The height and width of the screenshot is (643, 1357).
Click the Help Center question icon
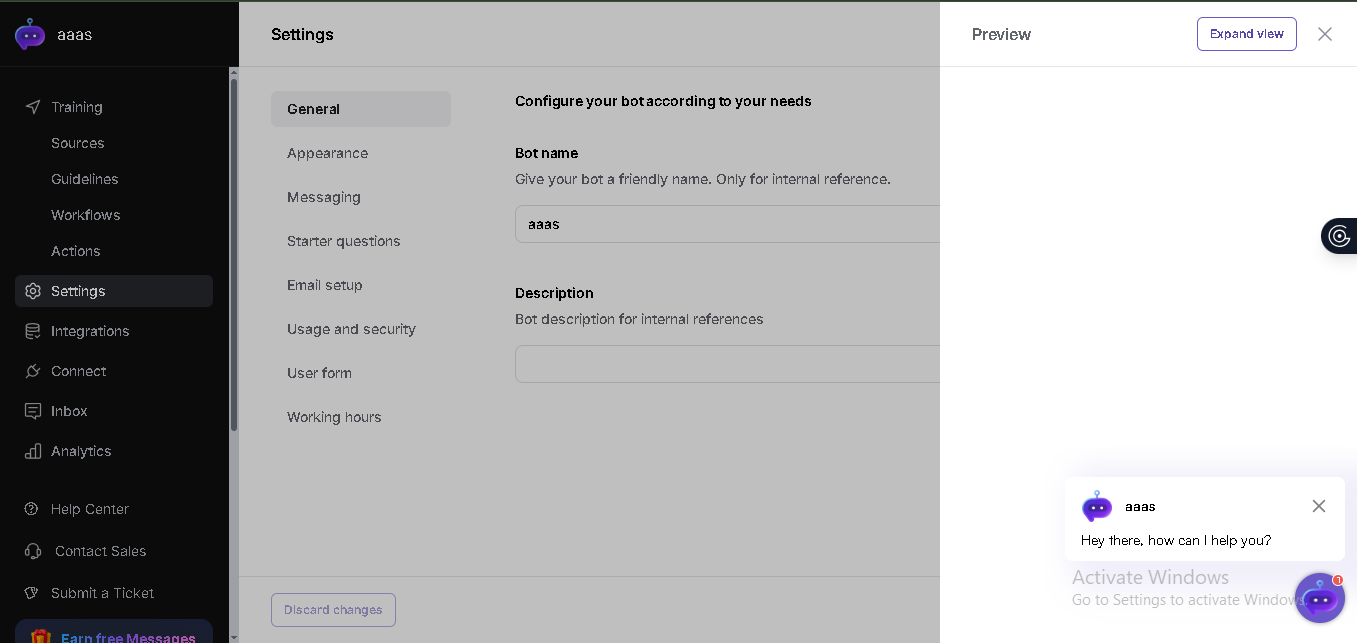[31, 509]
